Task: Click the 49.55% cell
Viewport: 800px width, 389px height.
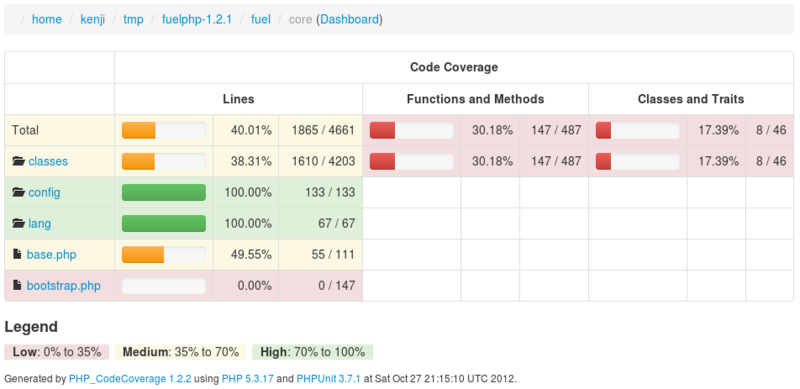Action: click(x=246, y=254)
